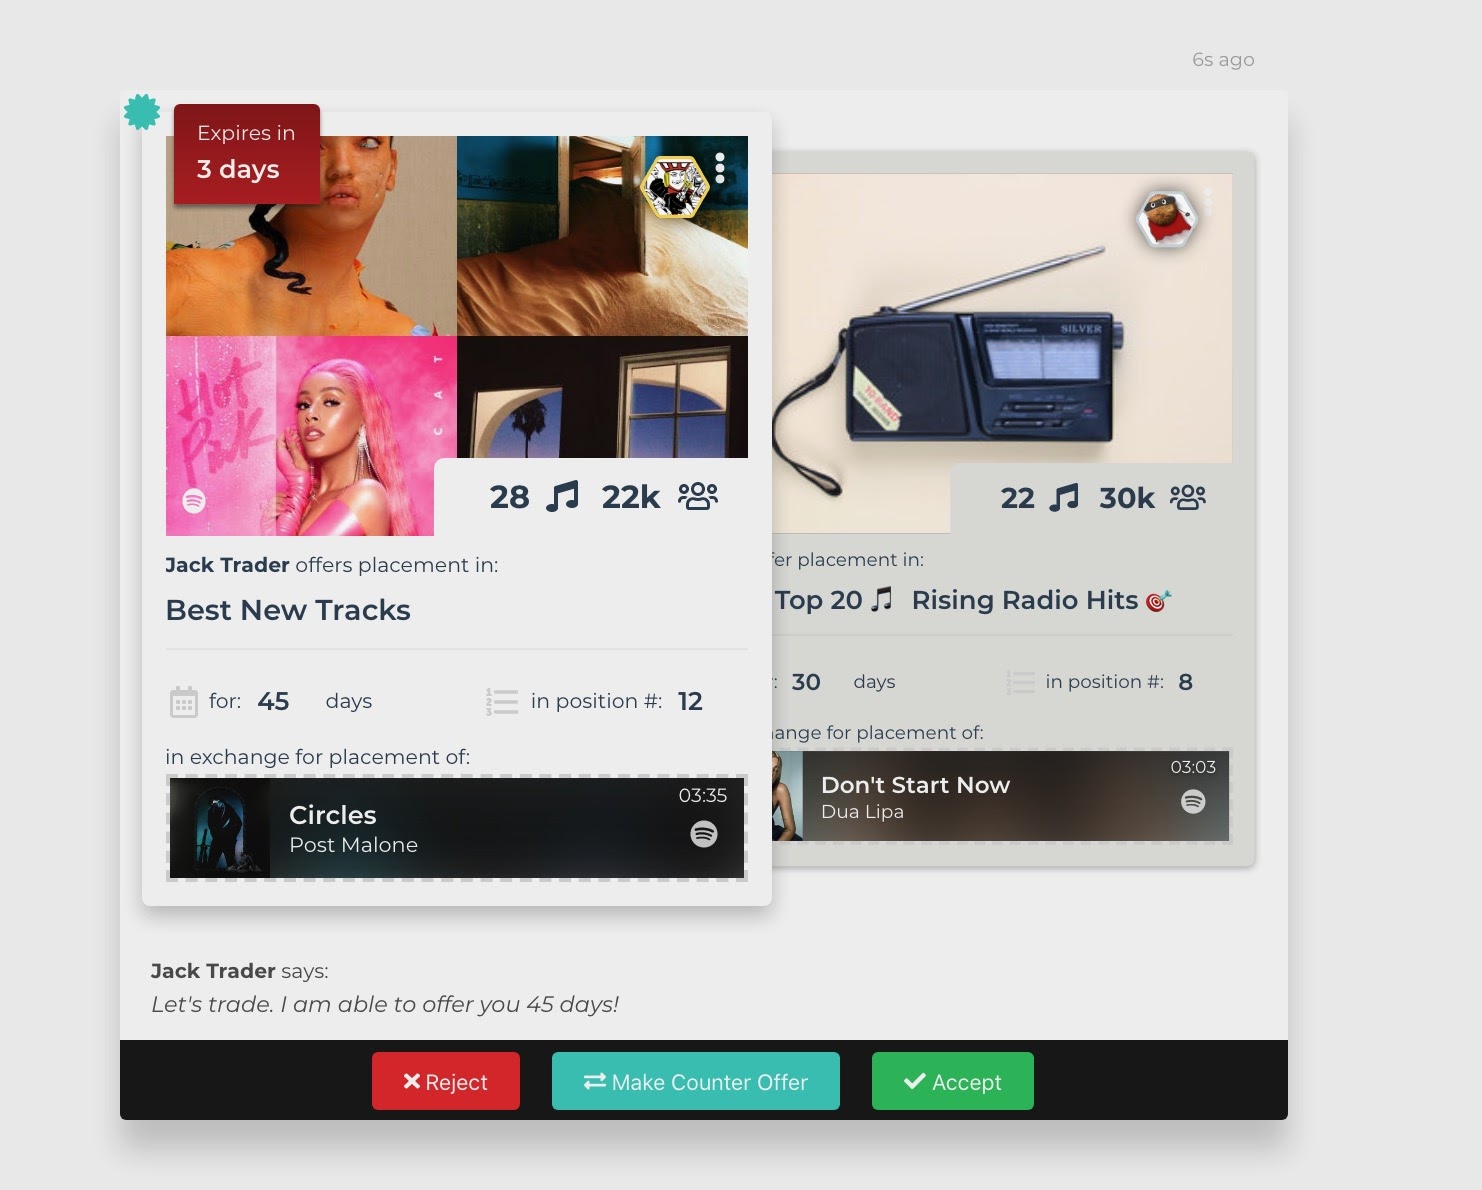Image resolution: width=1482 pixels, height=1190 pixels.
Task: Click the 'Jack Trader says:' label
Action: click(239, 971)
